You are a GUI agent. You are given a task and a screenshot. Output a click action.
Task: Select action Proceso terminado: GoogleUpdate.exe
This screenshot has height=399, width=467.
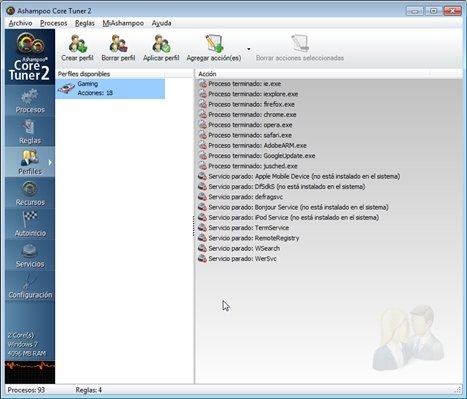pyautogui.click(x=262, y=156)
